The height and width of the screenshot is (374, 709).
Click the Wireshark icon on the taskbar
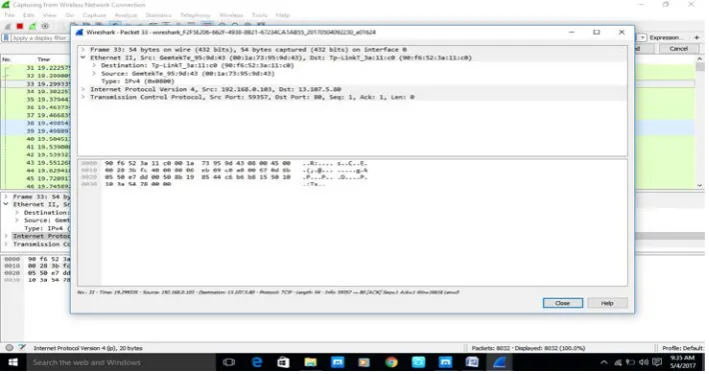click(x=499, y=362)
